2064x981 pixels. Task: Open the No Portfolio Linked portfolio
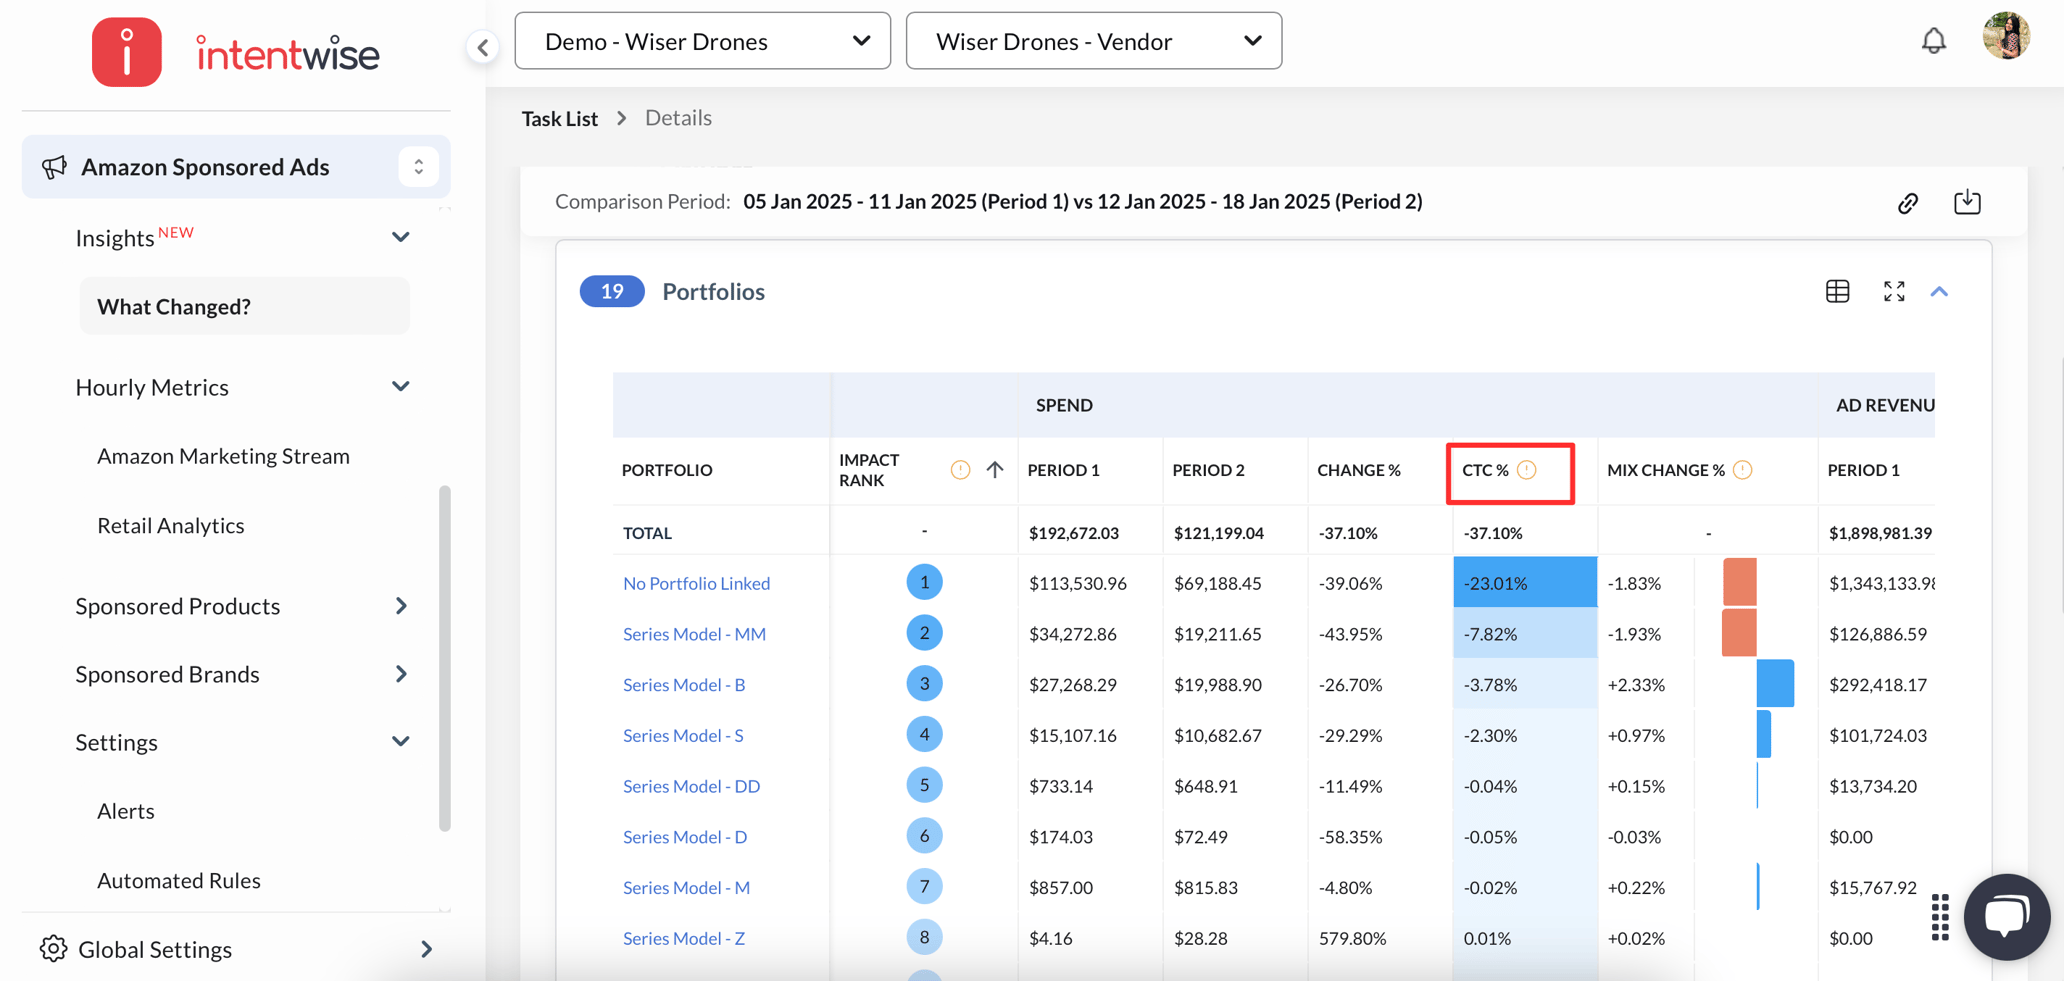point(696,583)
